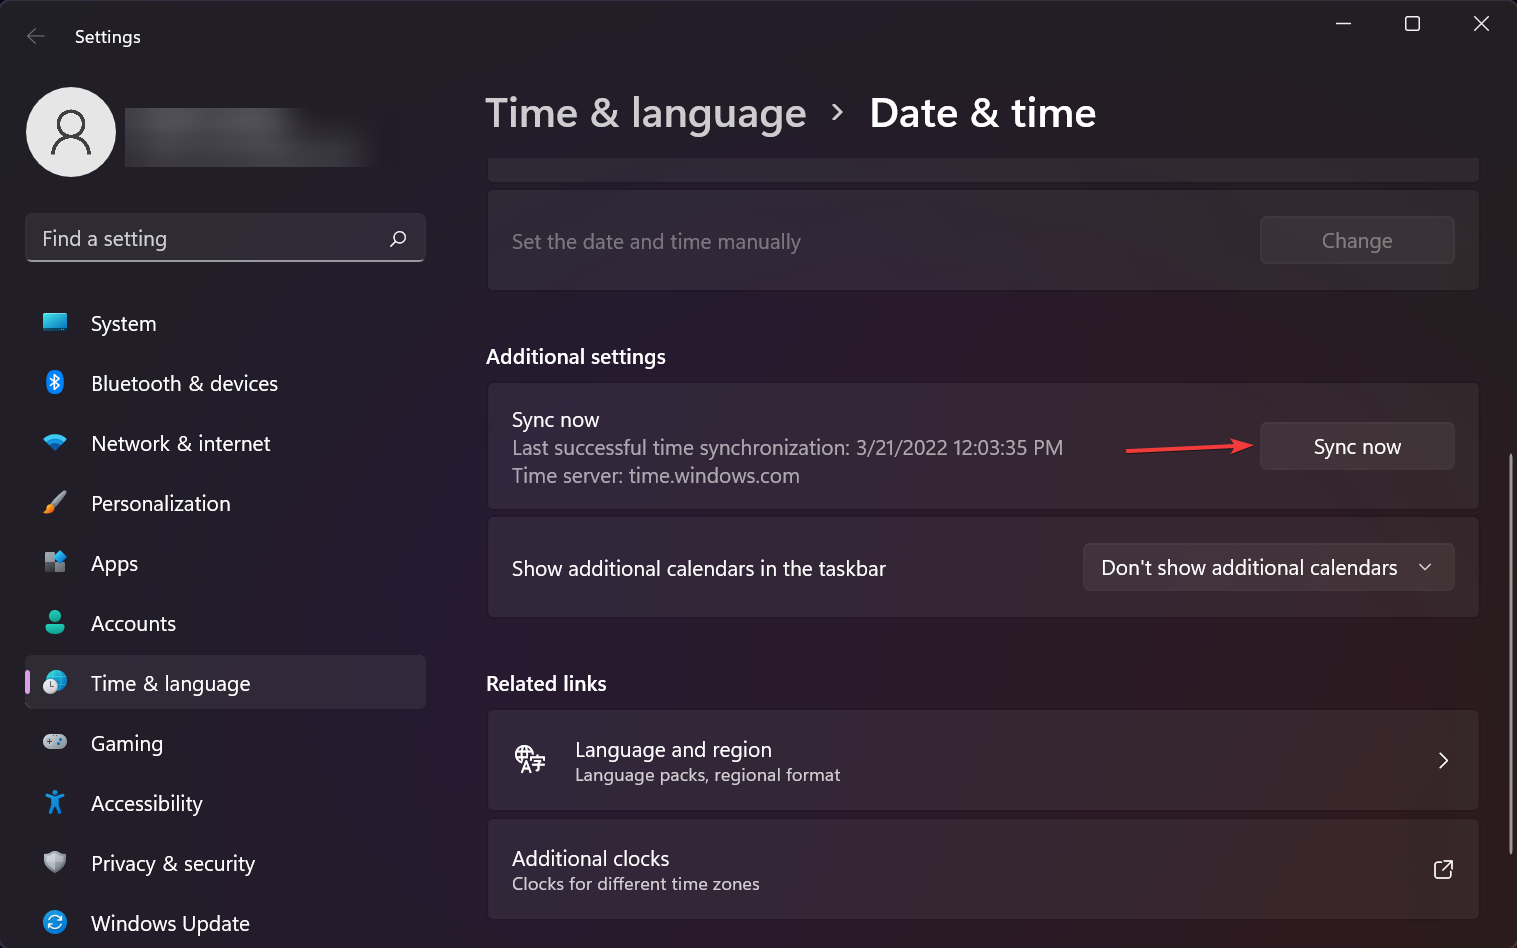
Task: Open Gaming settings from sidebar
Action: (55, 743)
